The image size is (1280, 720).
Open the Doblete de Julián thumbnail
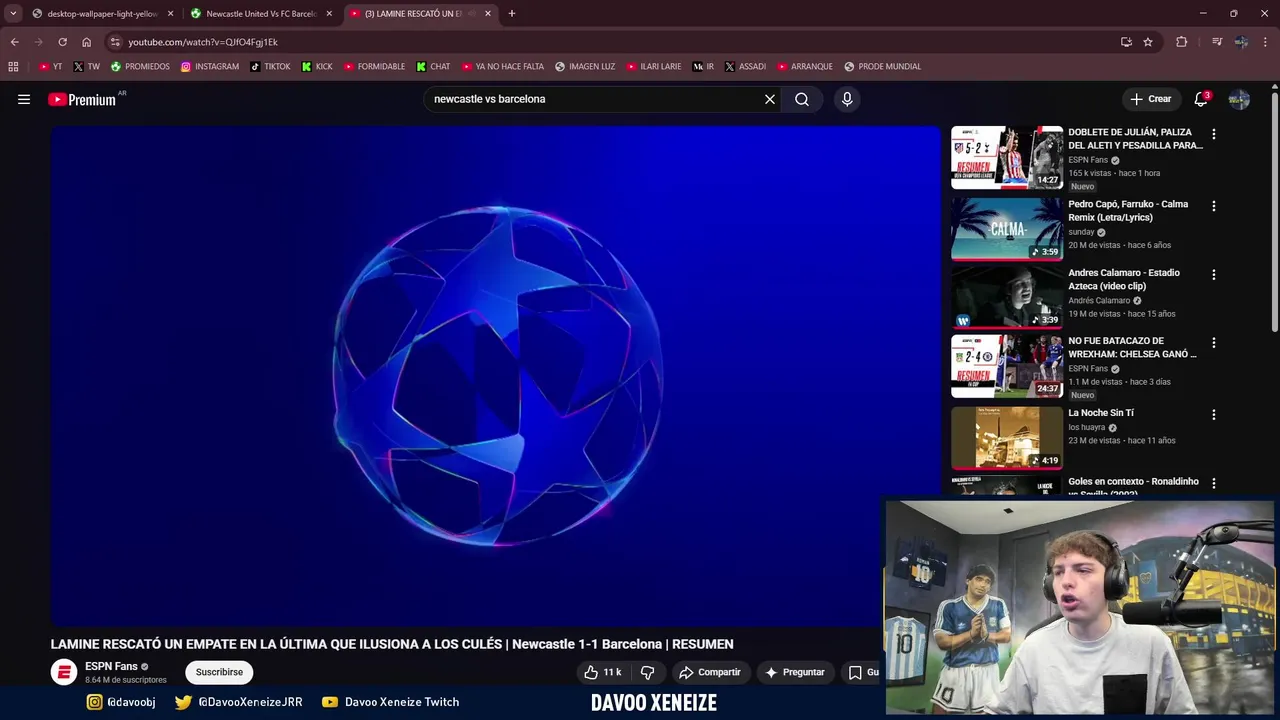coord(1007,157)
